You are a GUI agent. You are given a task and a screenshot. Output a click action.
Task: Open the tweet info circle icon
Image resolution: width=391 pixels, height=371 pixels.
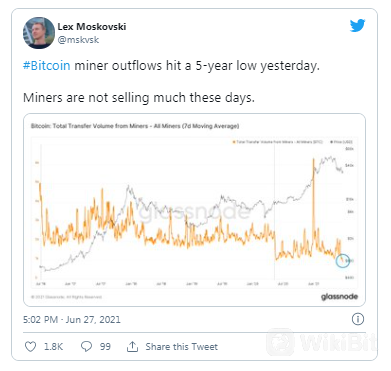pos(358,319)
